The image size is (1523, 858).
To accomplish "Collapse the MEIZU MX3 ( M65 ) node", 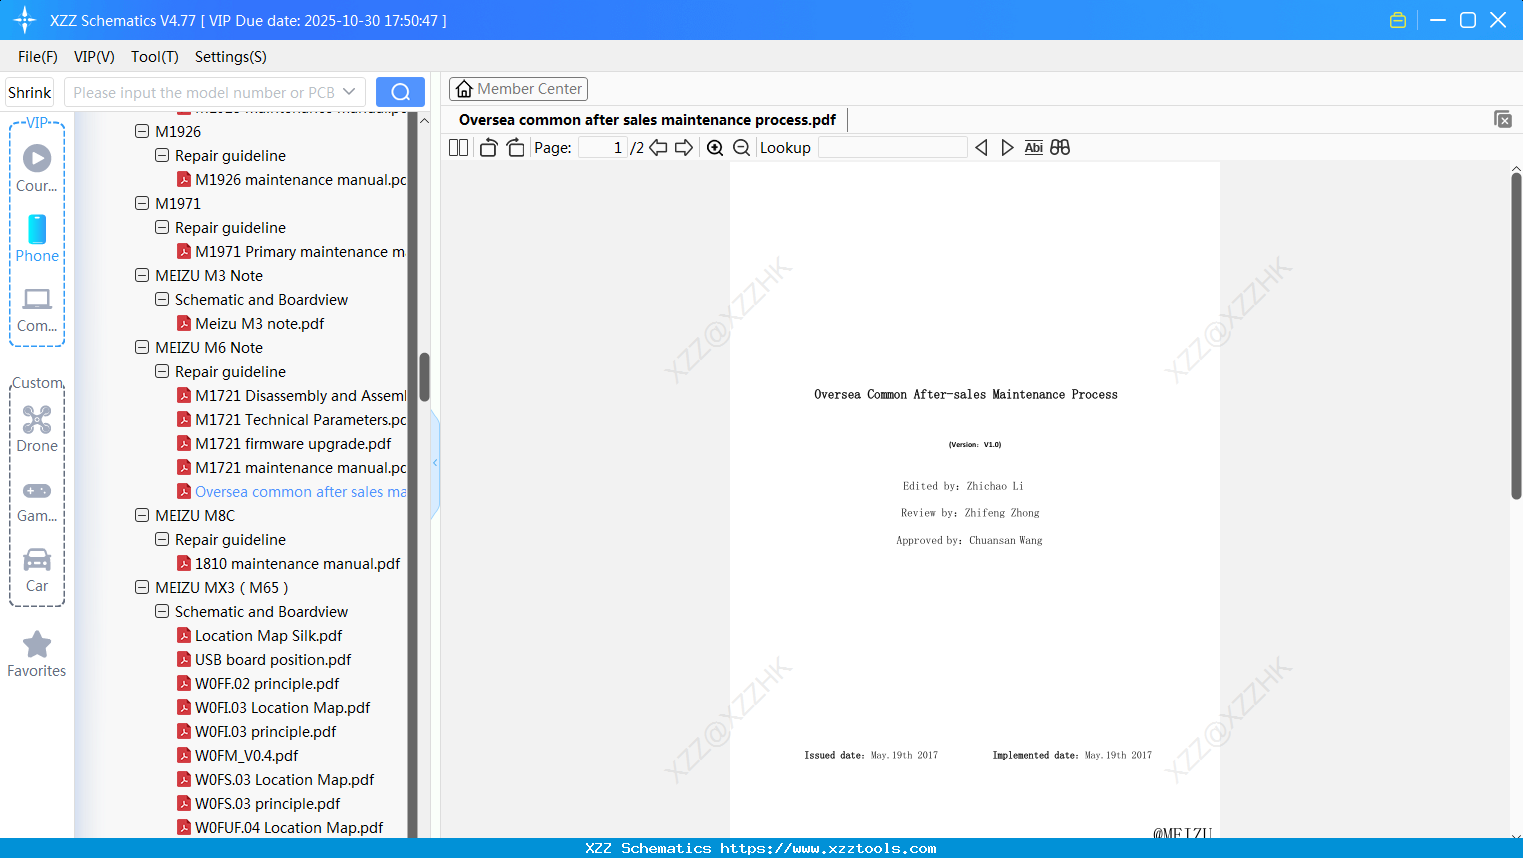I will 142,587.
